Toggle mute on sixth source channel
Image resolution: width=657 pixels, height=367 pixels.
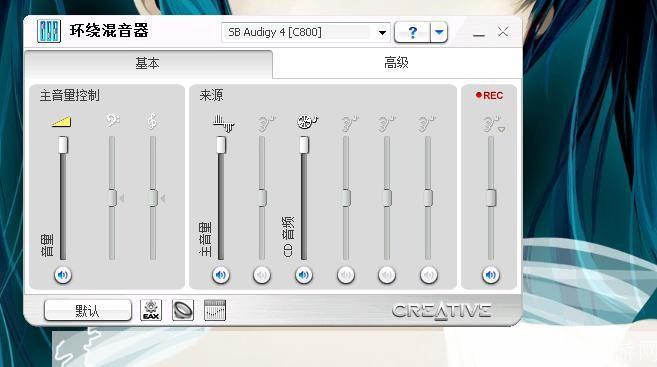coord(429,275)
